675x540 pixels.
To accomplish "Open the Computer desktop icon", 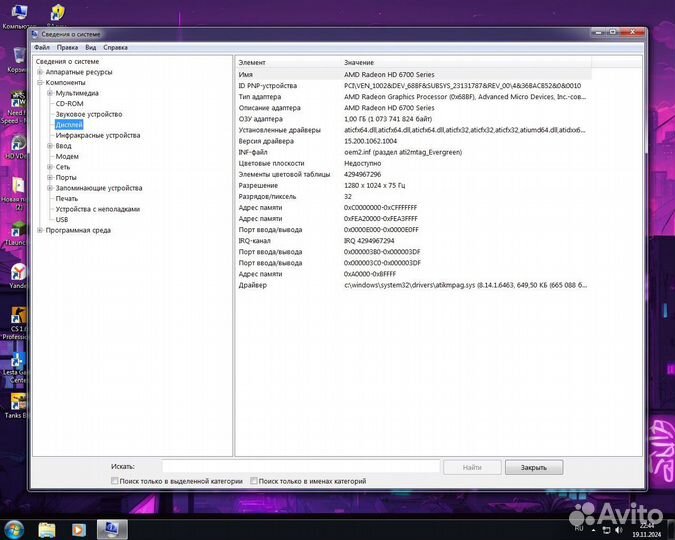I will point(16,14).
